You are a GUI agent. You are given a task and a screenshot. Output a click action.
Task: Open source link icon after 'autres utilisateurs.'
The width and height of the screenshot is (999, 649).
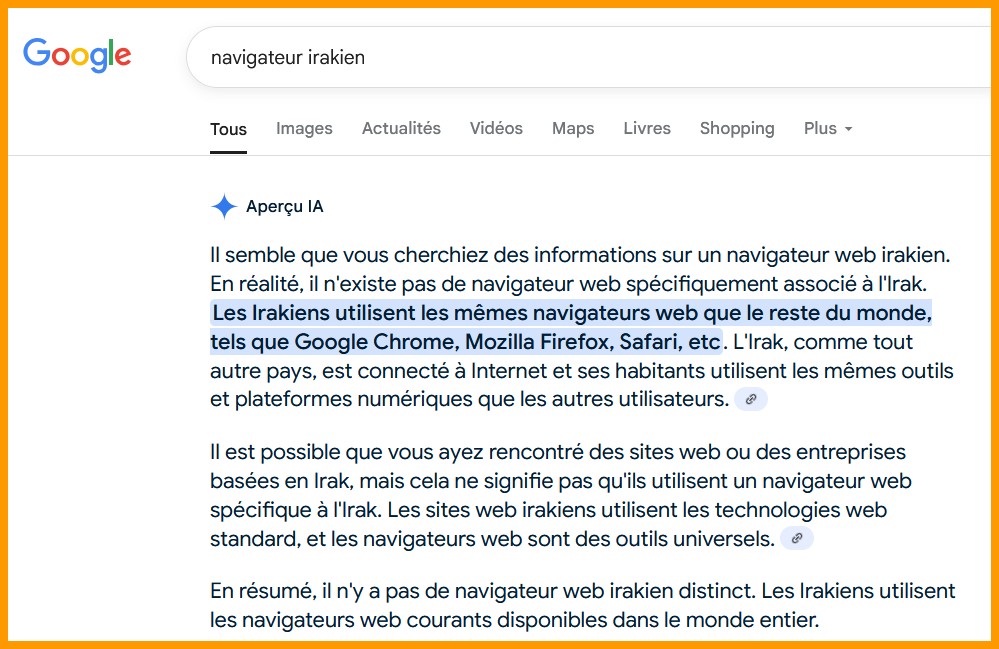pos(751,399)
